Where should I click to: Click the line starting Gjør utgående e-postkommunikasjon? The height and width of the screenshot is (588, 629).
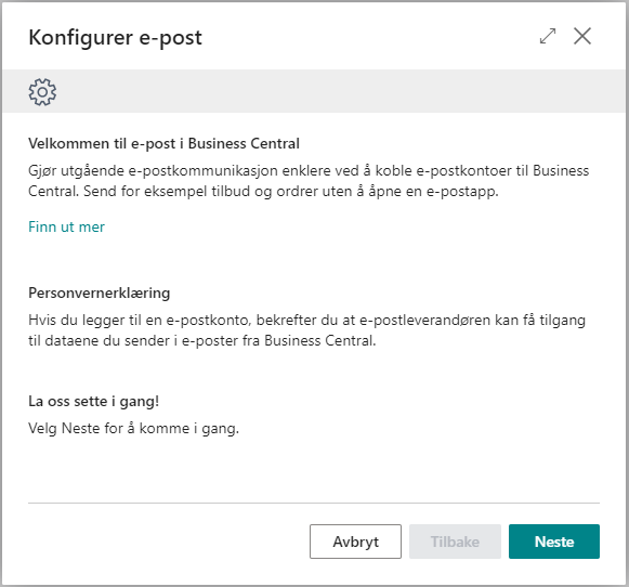(308, 168)
